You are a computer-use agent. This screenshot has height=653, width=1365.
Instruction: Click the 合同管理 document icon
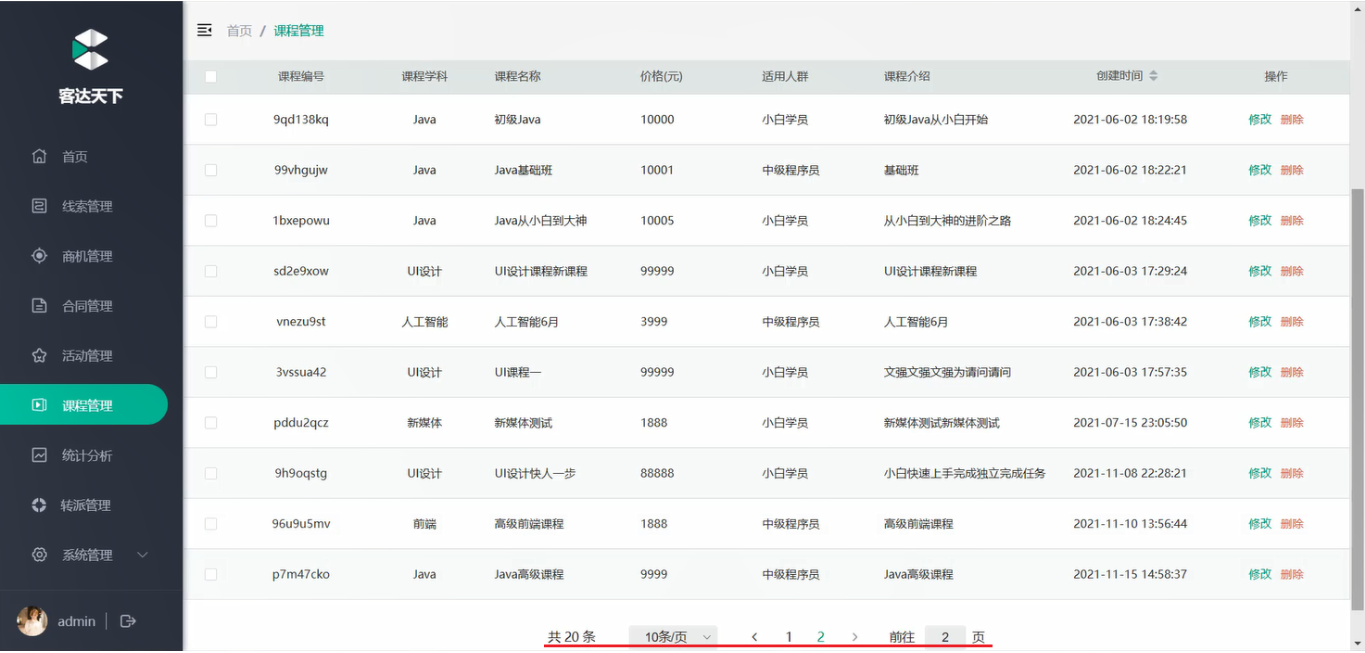[39, 306]
